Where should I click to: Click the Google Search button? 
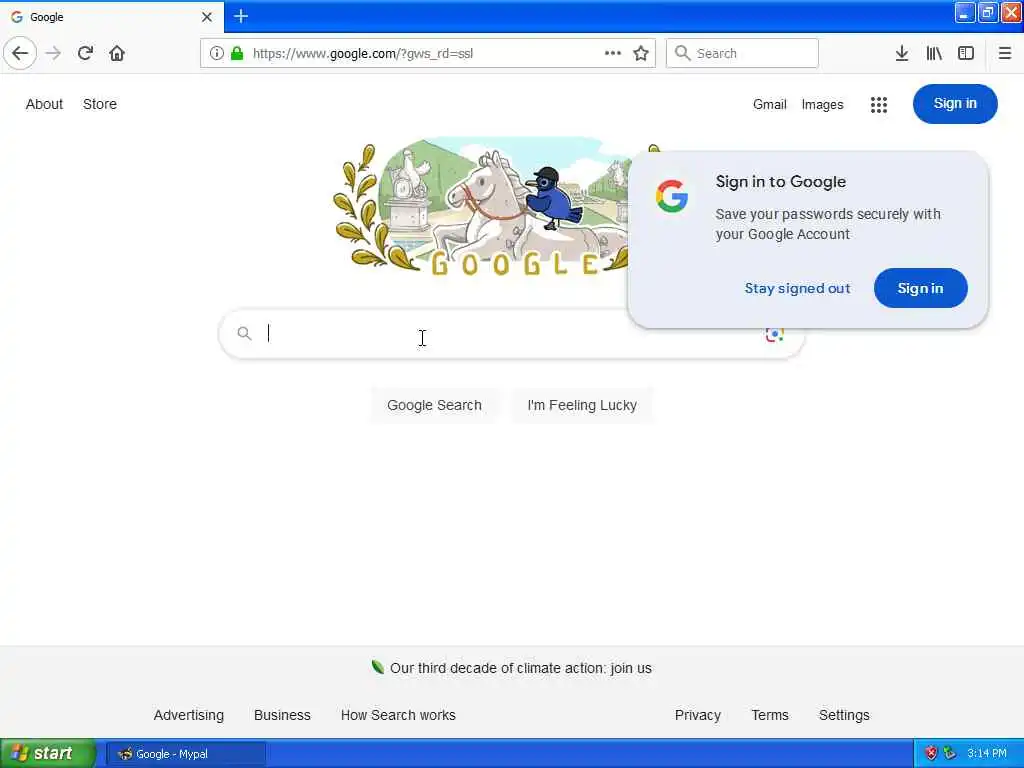[x=434, y=405]
